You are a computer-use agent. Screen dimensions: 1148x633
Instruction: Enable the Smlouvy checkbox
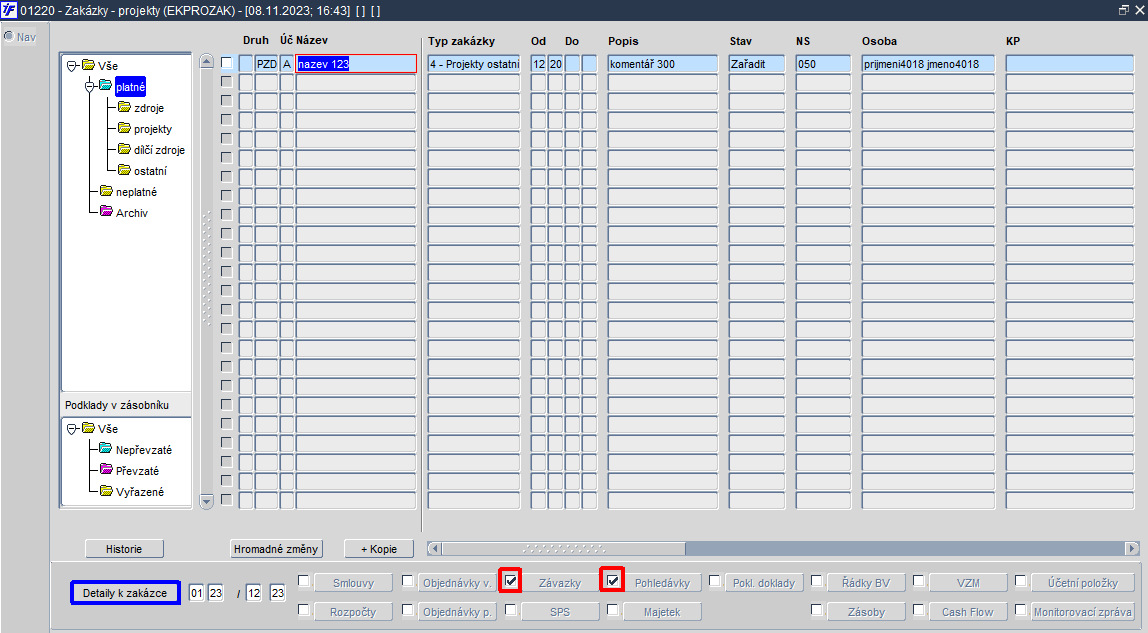click(x=304, y=580)
